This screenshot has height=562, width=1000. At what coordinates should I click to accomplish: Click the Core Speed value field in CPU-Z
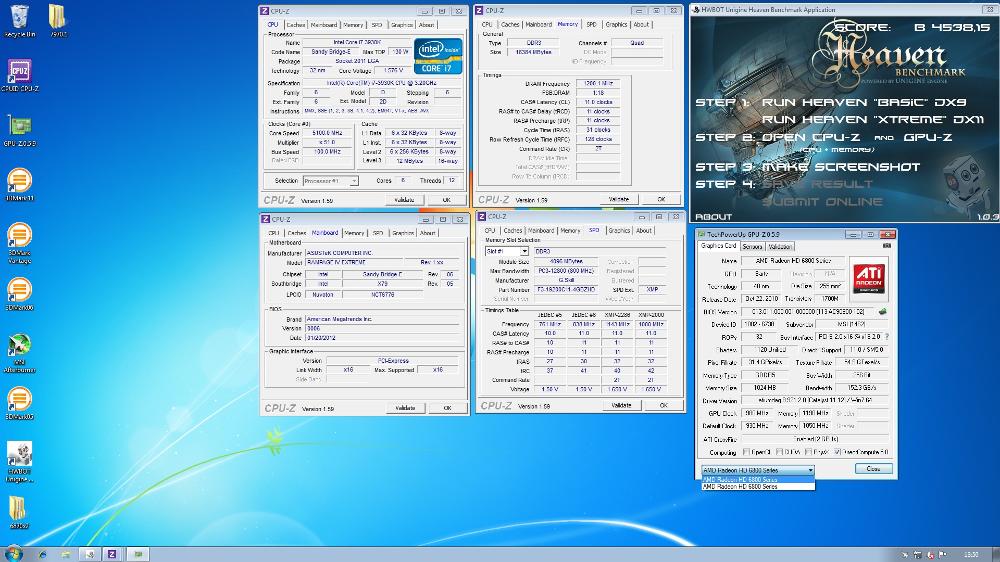click(327, 133)
